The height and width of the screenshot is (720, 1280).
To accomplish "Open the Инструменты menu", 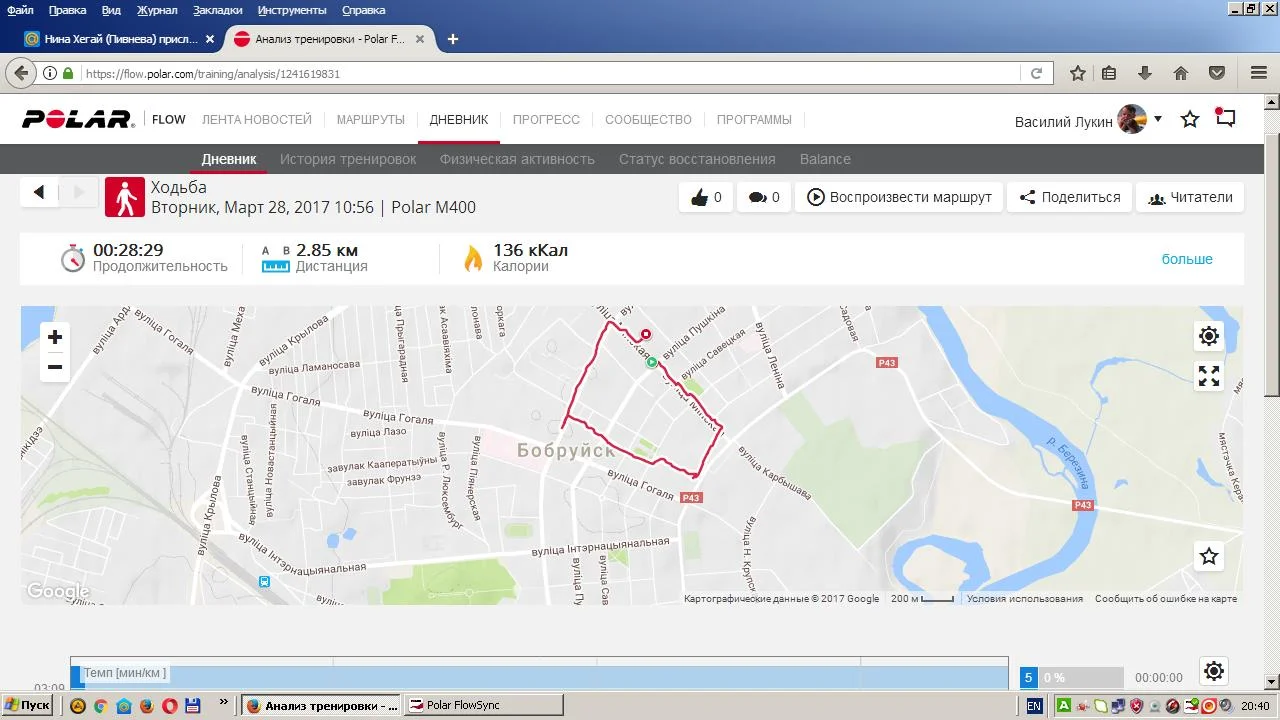I will click(292, 10).
